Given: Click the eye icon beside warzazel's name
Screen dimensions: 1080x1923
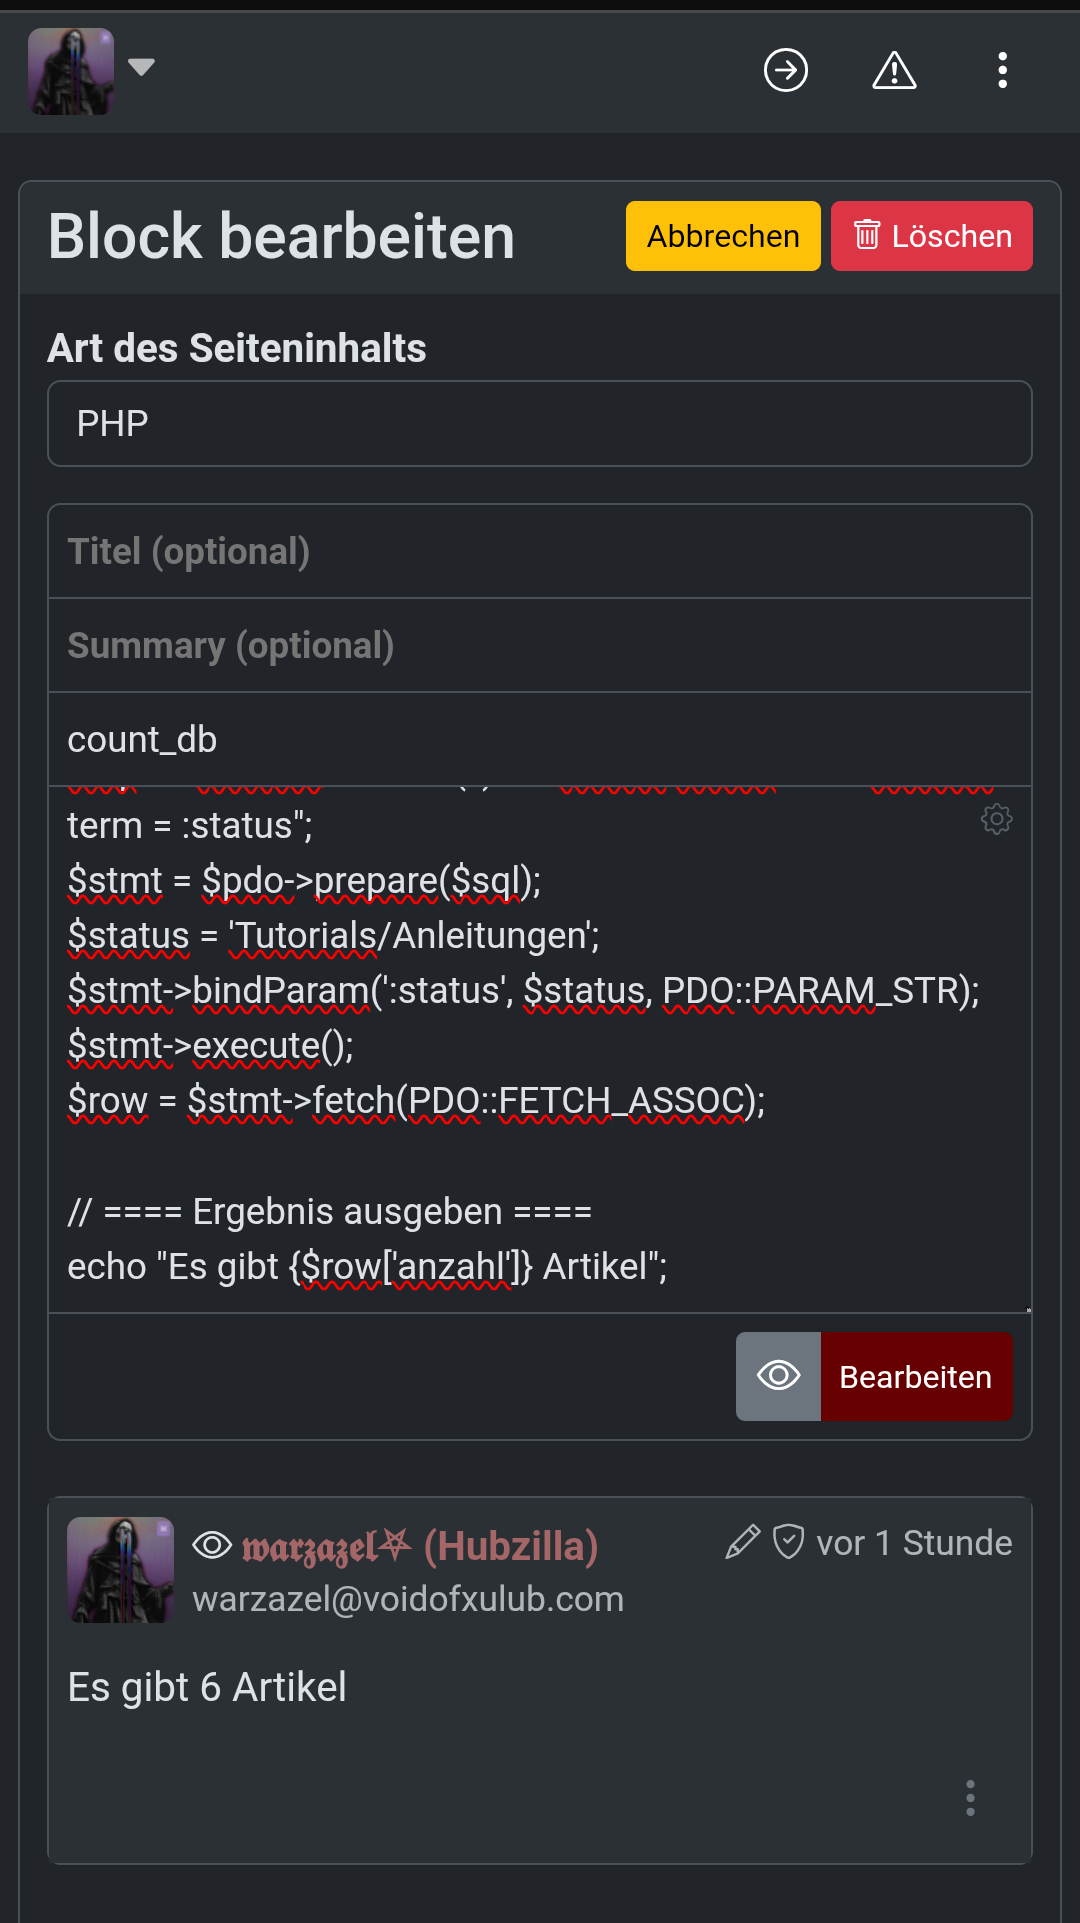Looking at the screenshot, I should (x=212, y=1545).
